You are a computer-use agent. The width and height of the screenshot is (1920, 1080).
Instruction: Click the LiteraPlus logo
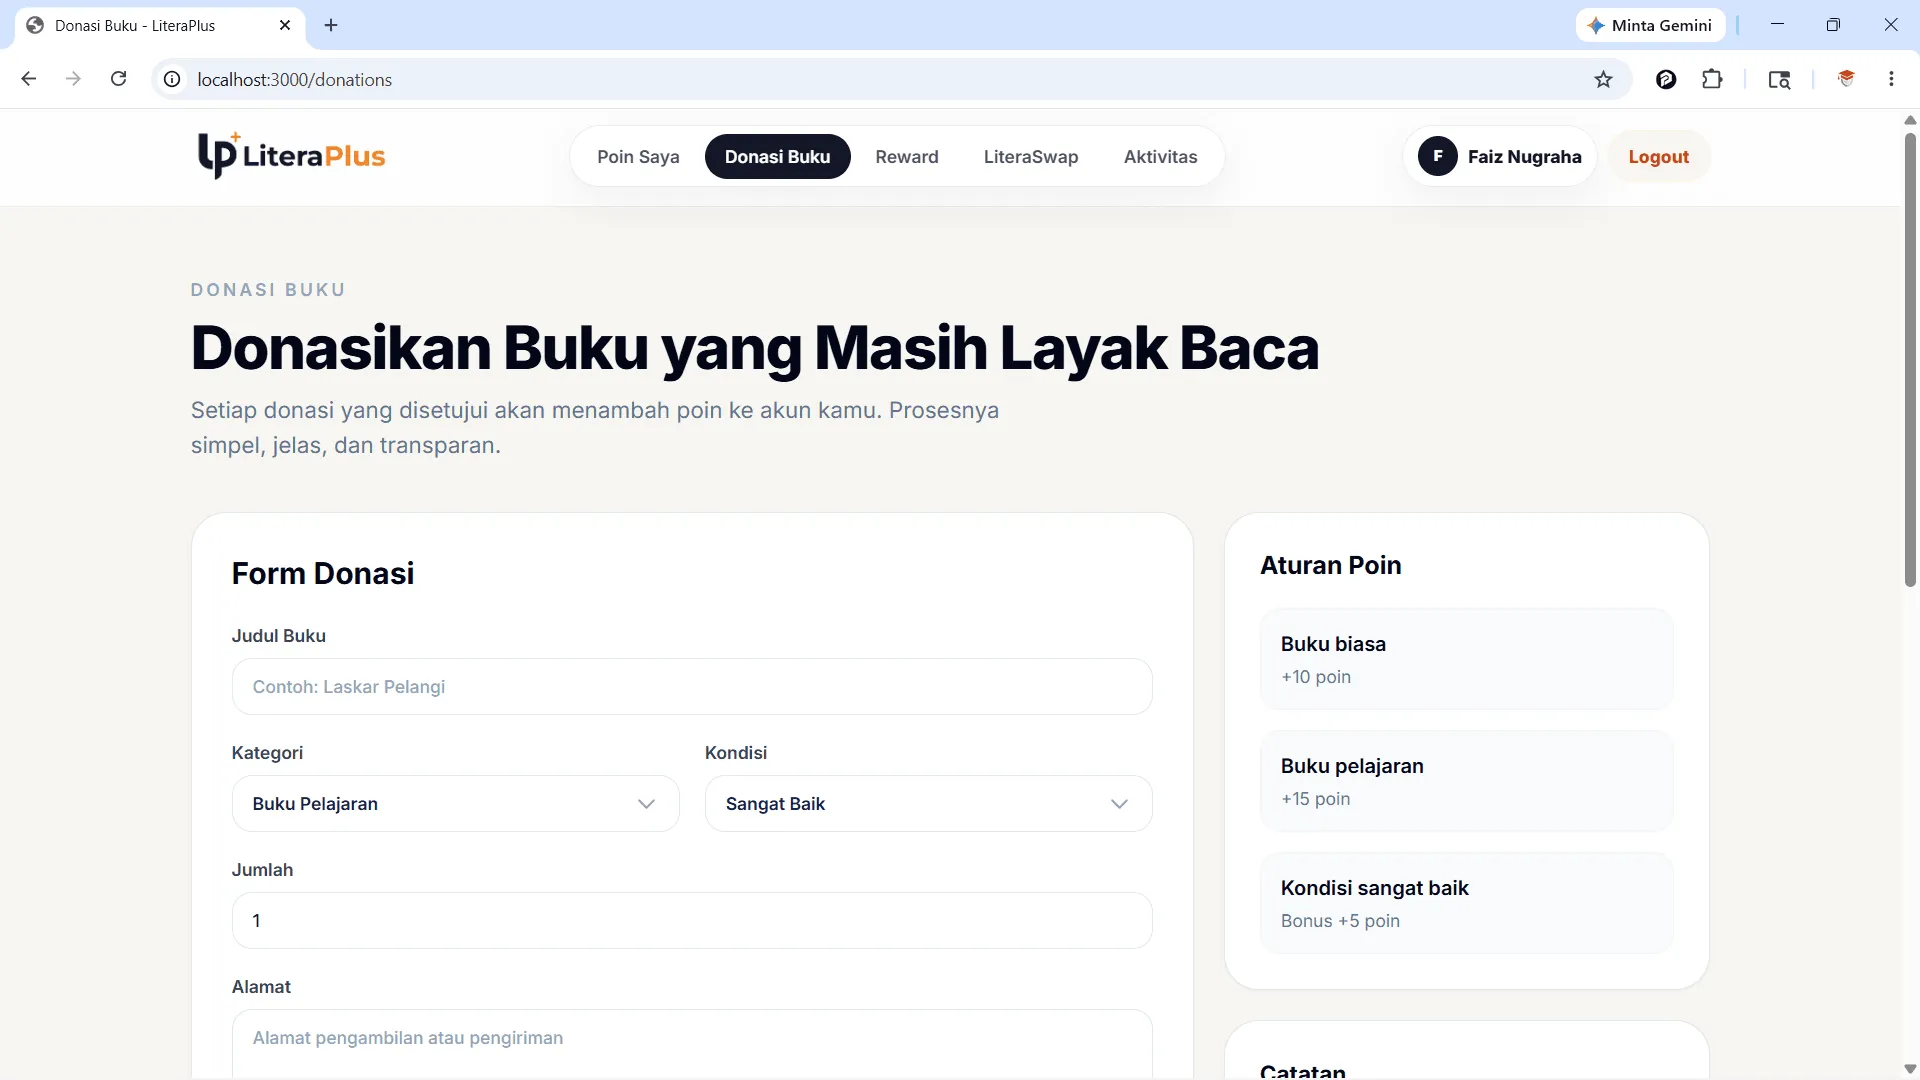click(291, 156)
